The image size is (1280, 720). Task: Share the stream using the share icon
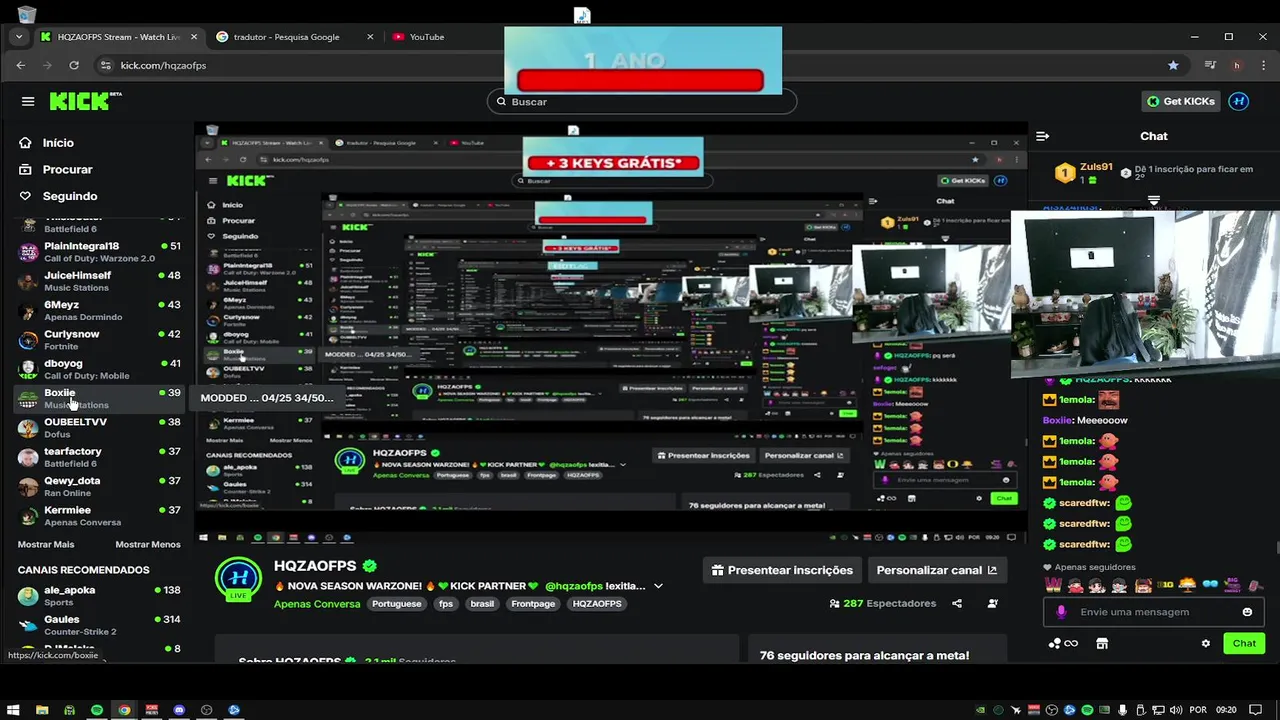tap(957, 603)
